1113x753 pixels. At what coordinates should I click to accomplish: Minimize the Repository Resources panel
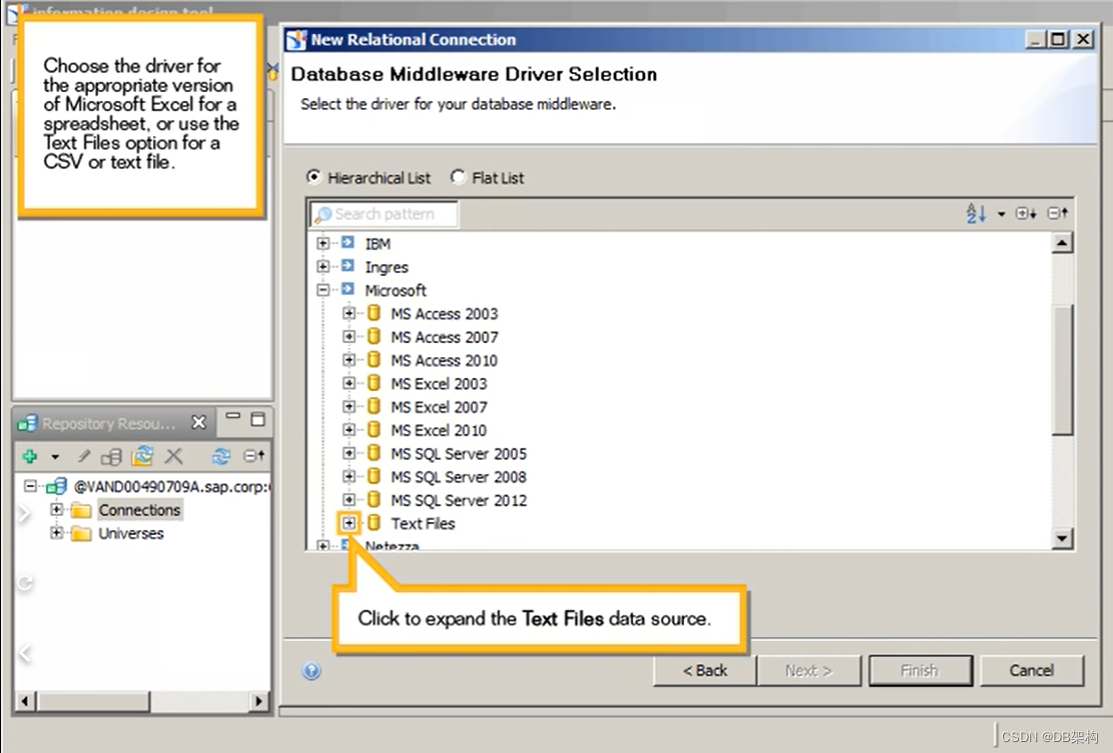point(233,418)
